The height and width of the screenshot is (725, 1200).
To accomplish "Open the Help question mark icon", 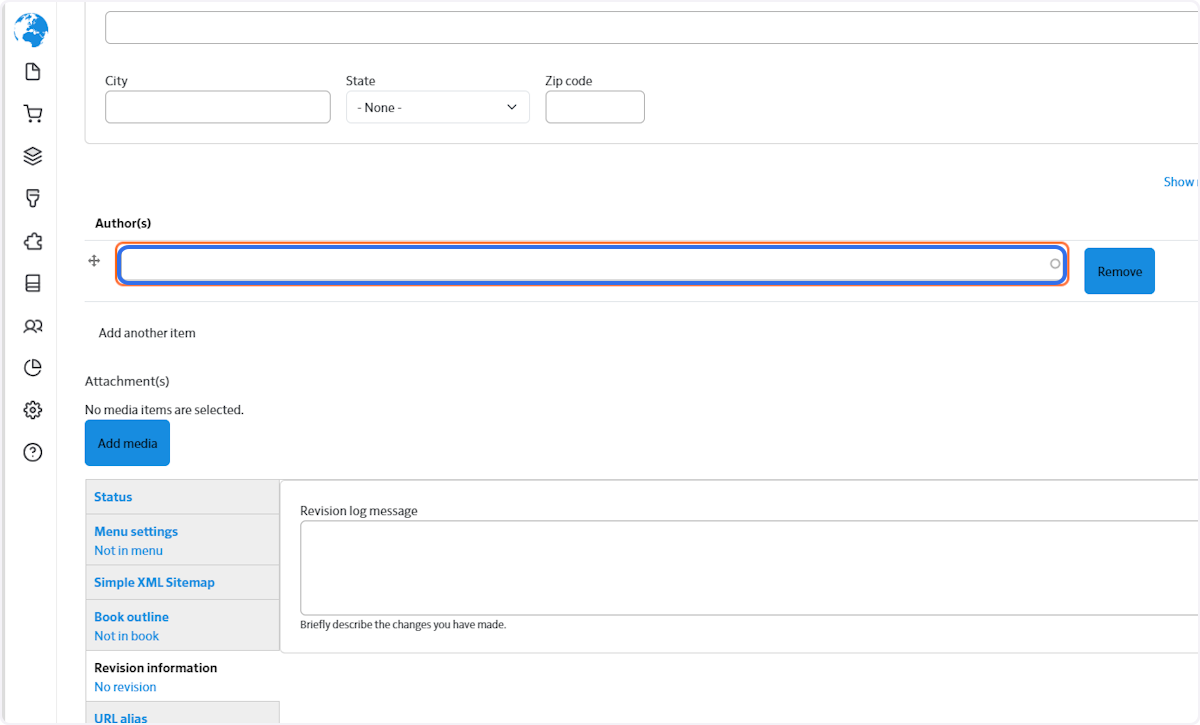I will pyautogui.click(x=33, y=453).
